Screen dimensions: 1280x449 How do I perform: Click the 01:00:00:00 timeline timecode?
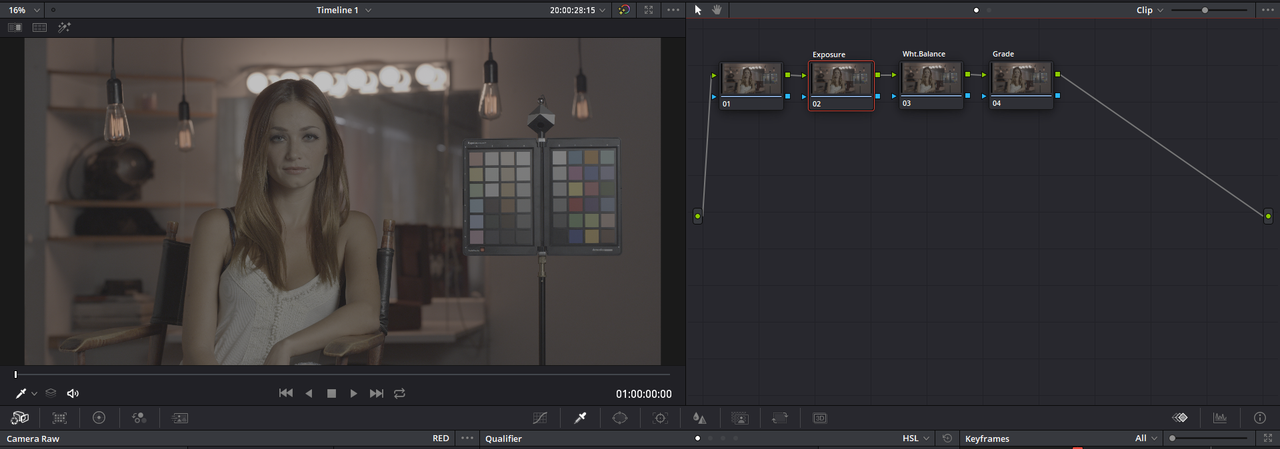coord(644,394)
